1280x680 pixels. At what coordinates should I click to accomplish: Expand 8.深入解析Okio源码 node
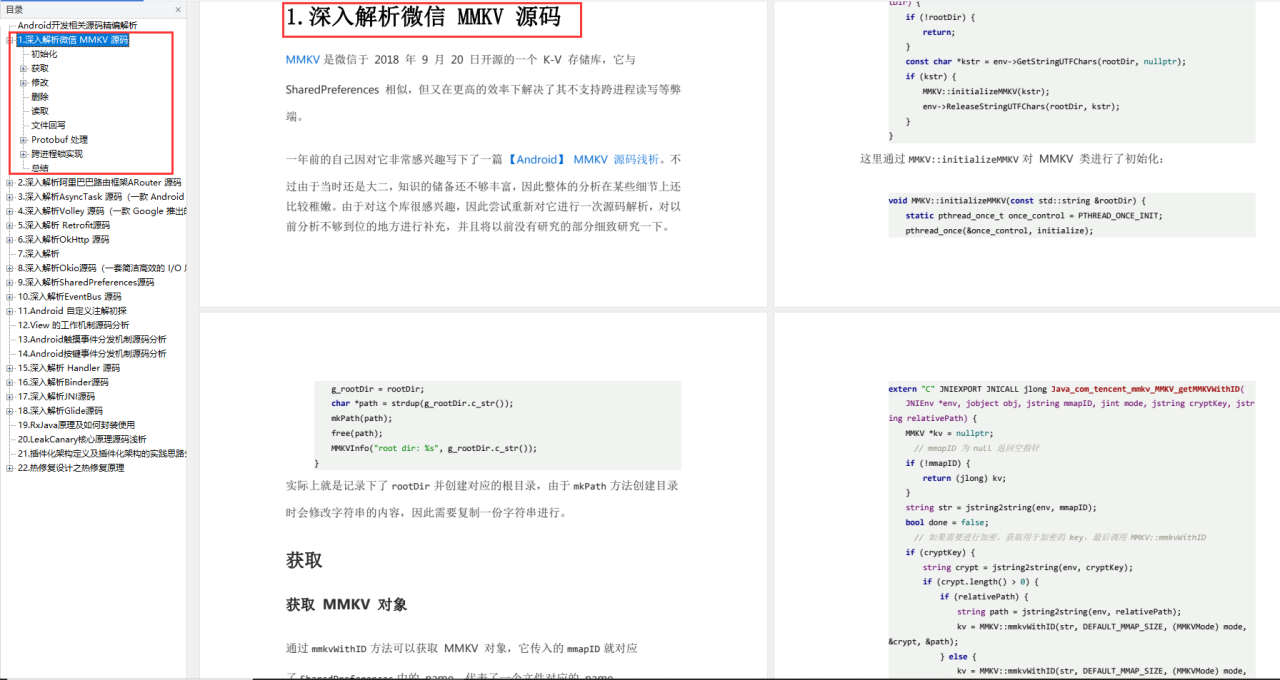(x=10, y=268)
